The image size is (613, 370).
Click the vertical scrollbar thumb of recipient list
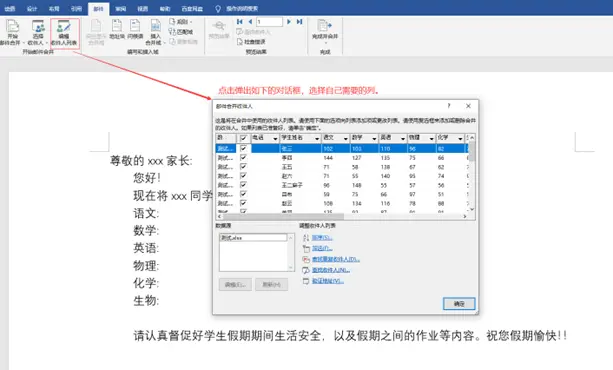(x=471, y=151)
